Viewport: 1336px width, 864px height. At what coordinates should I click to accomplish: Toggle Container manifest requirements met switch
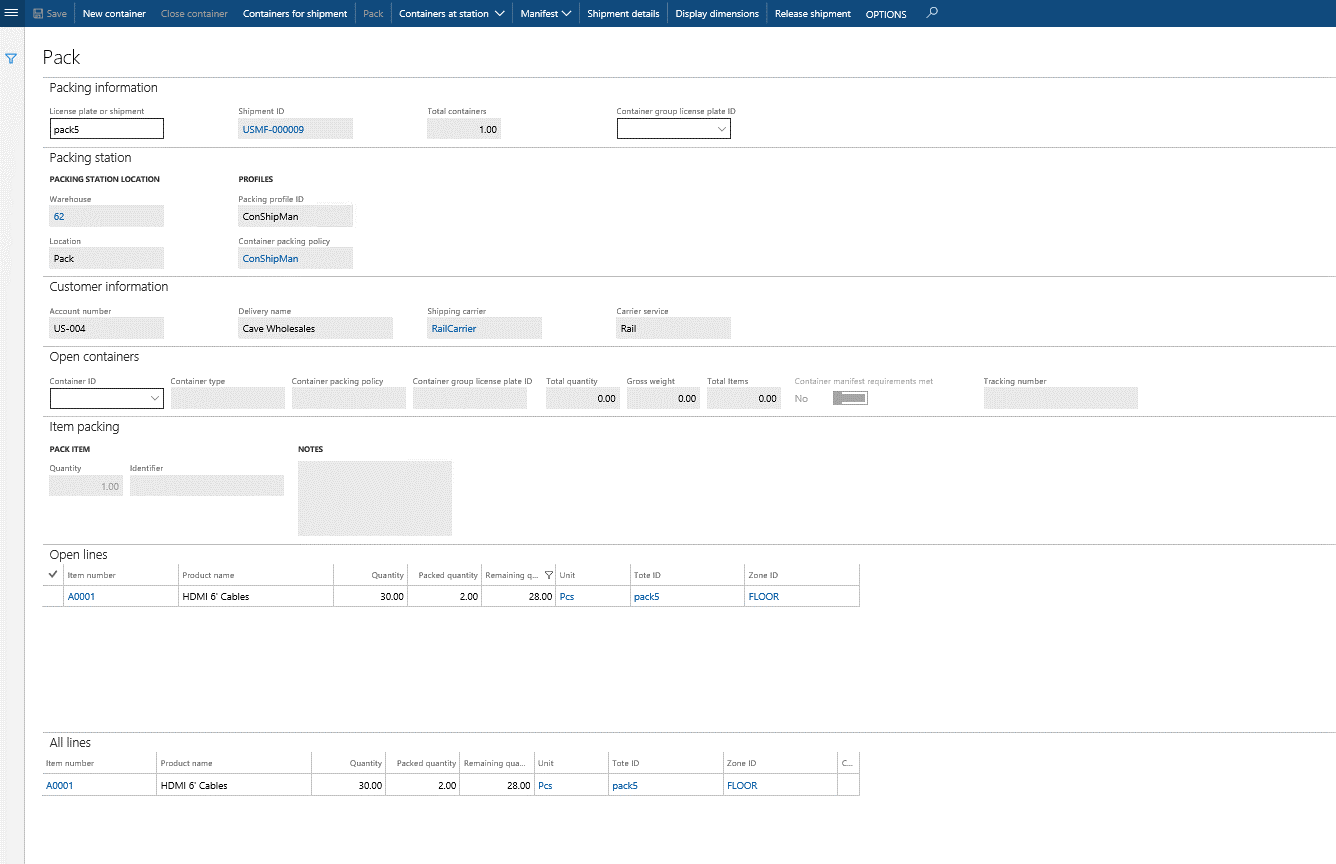pos(850,398)
